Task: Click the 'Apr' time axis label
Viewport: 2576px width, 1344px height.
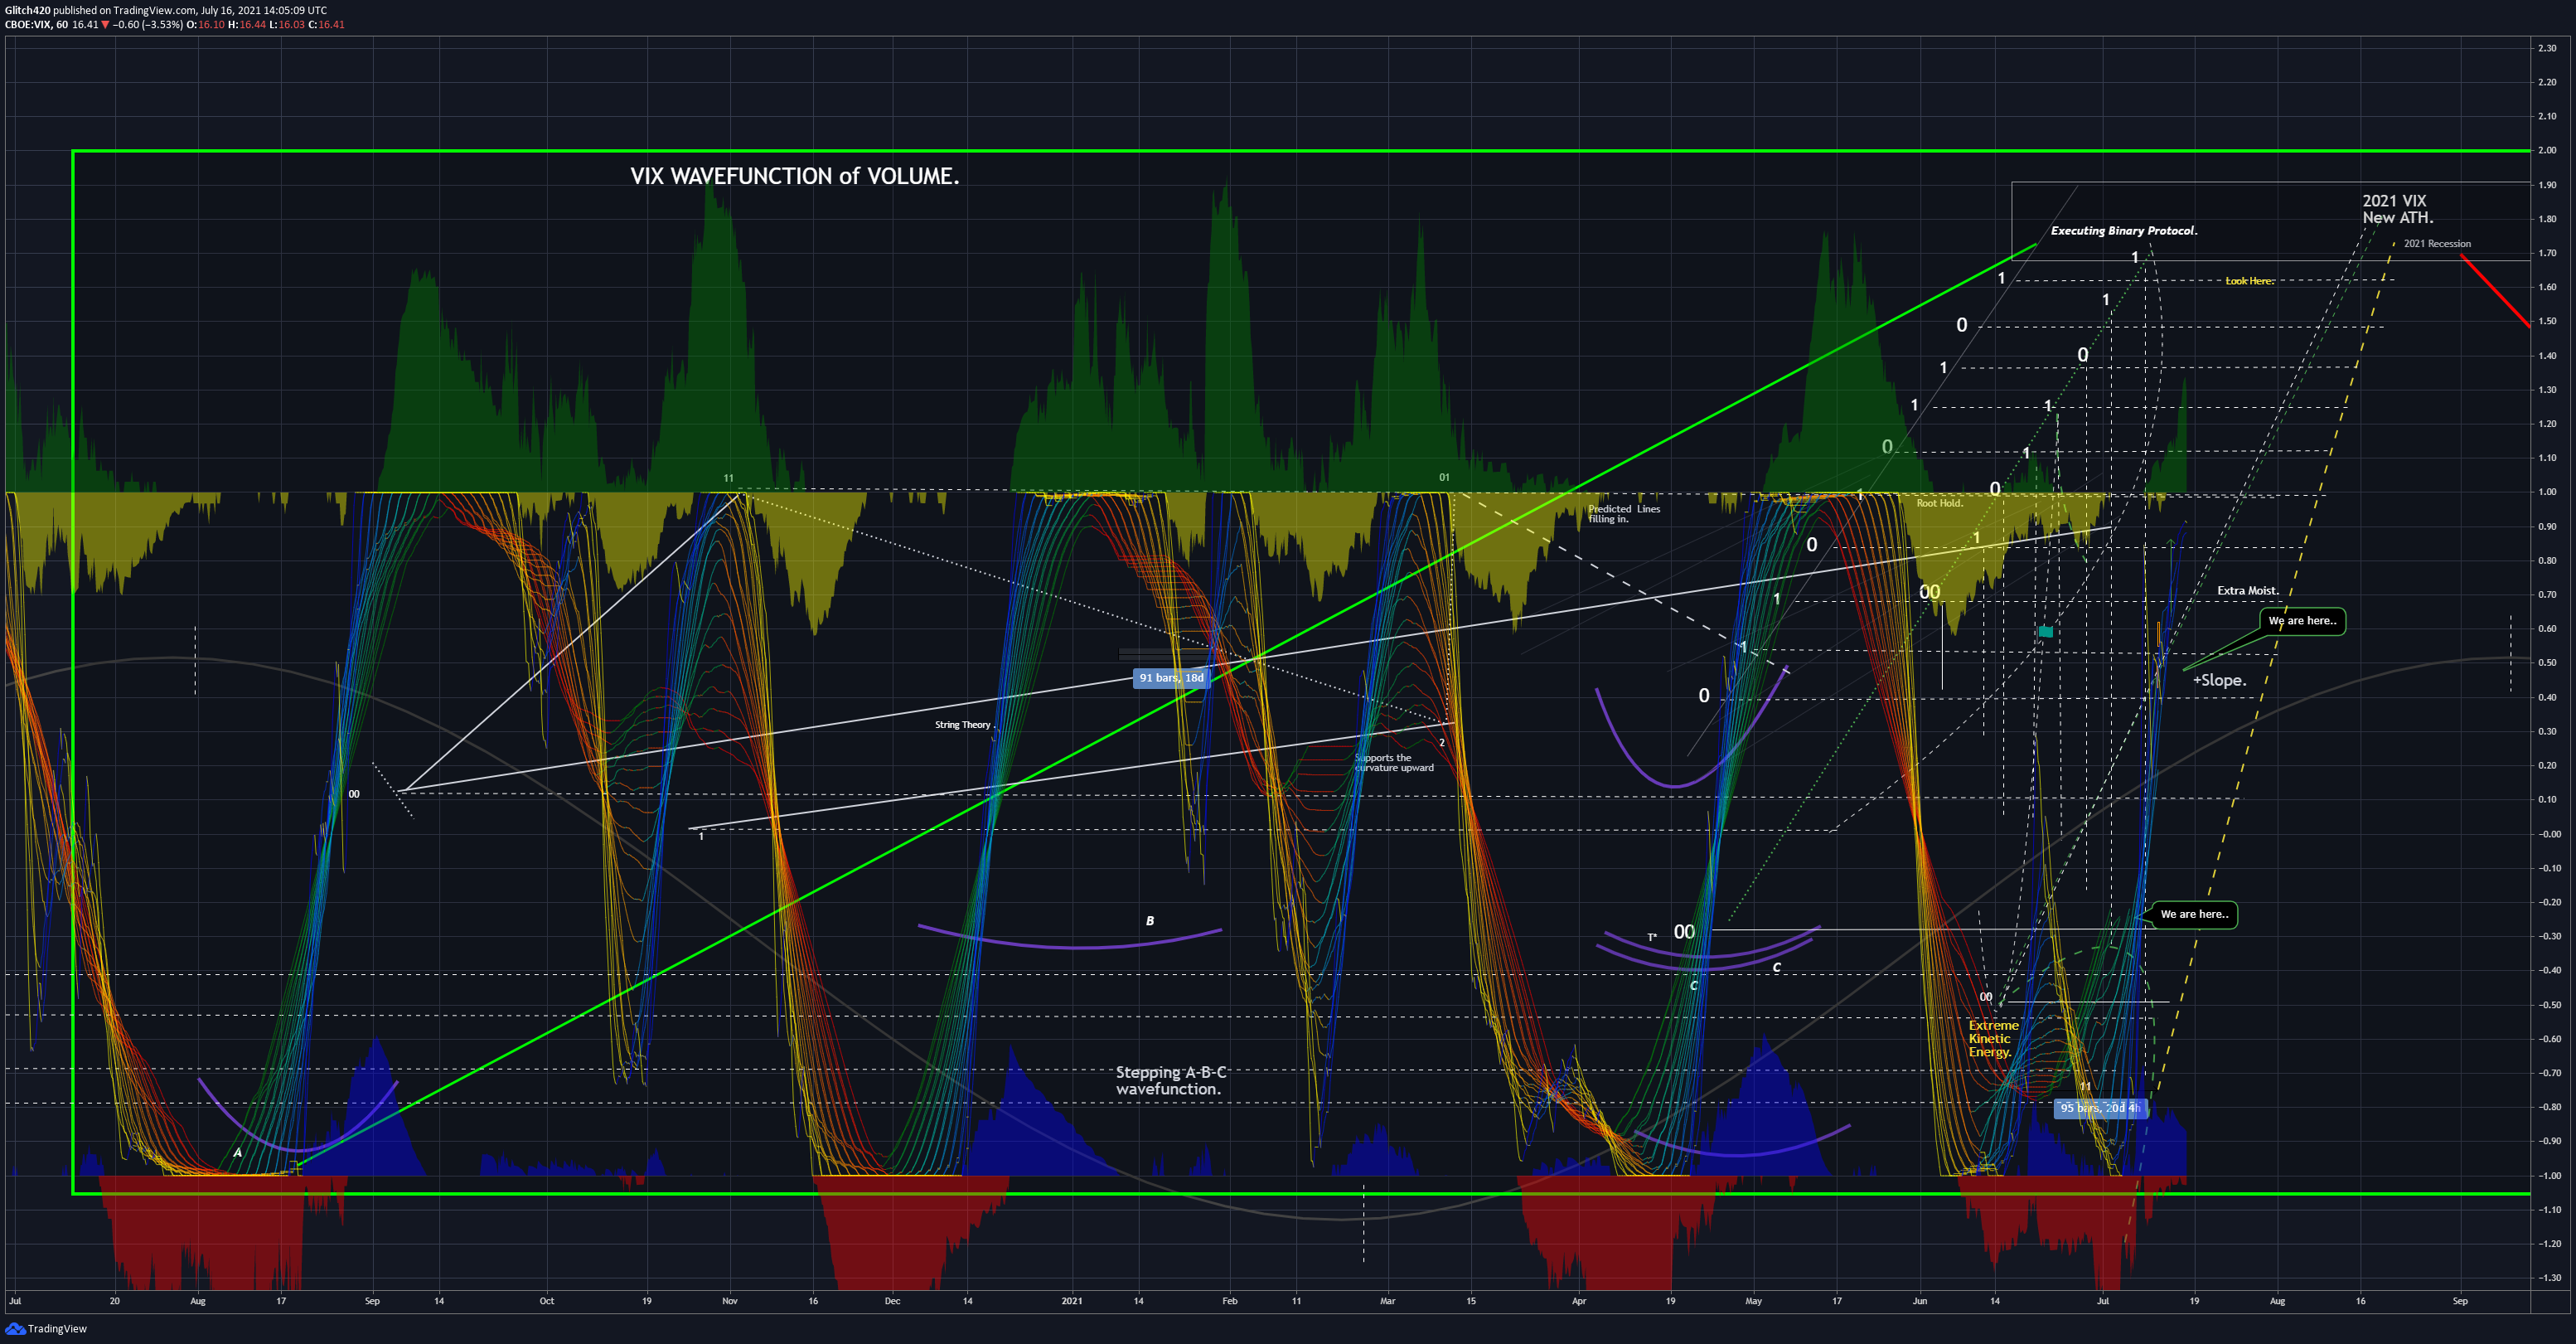Action: (1579, 1301)
